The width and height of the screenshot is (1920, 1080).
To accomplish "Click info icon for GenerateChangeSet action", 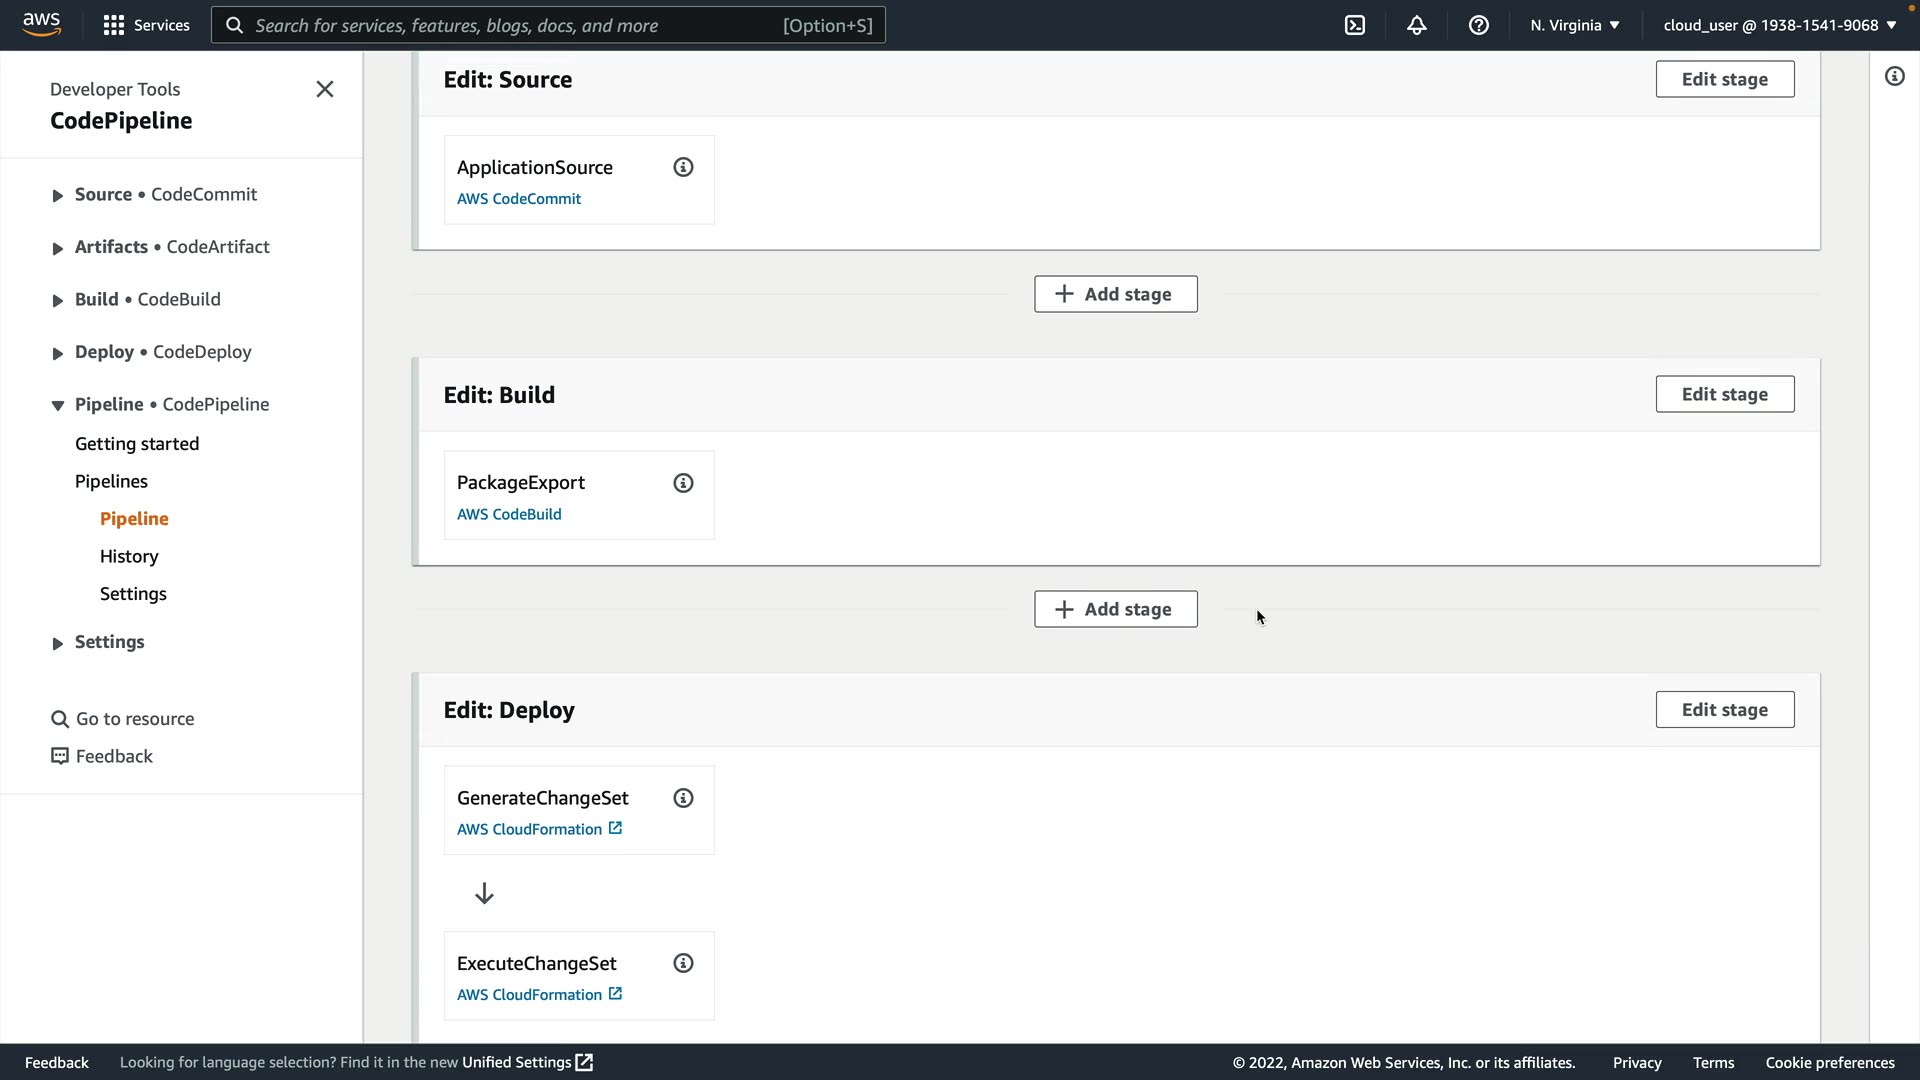I will [x=683, y=798].
